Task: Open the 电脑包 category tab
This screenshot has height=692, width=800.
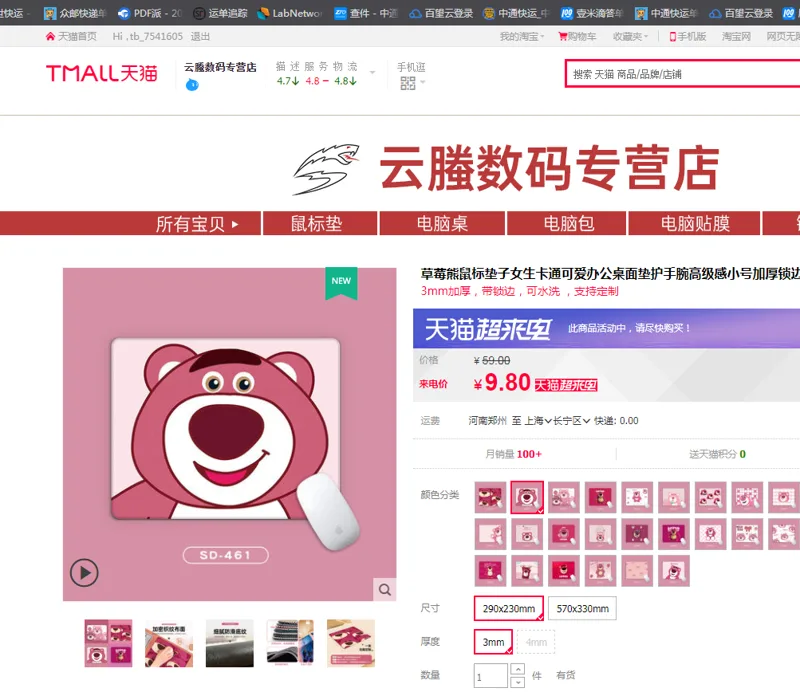Action: pos(568,224)
